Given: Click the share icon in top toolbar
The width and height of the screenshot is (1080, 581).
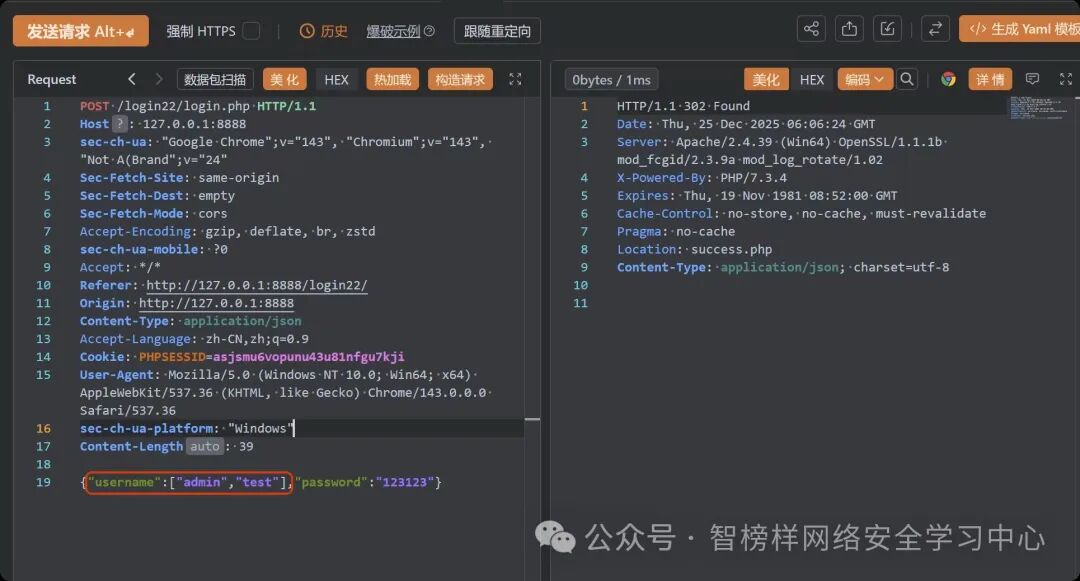Looking at the screenshot, I should tap(811, 29).
